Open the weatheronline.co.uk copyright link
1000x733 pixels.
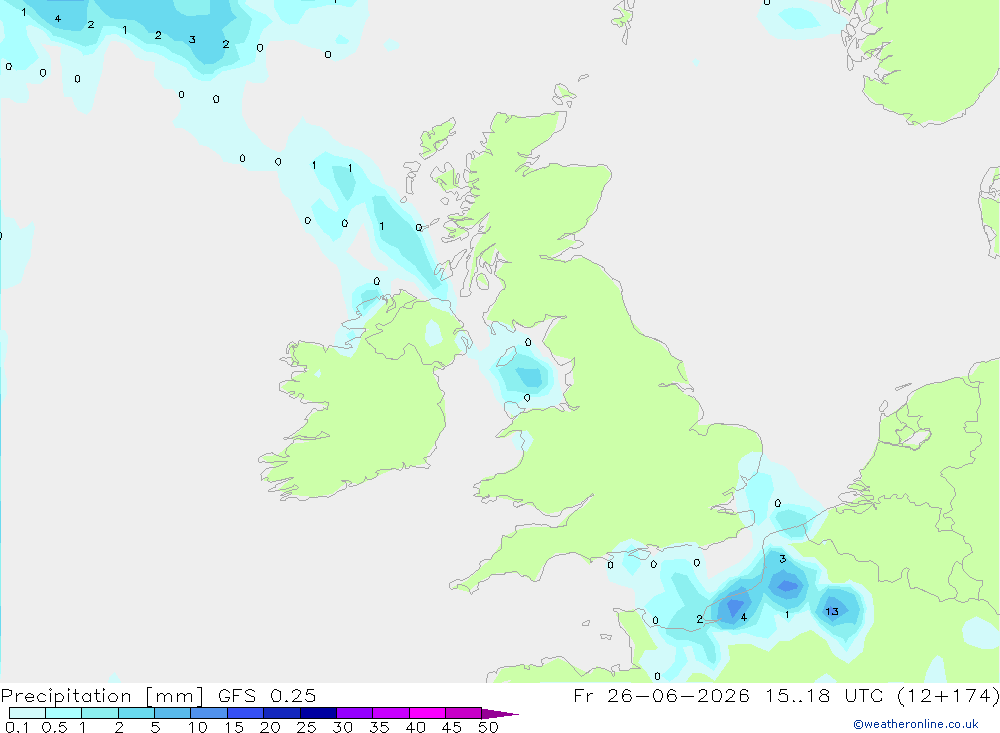tap(916, 724)
